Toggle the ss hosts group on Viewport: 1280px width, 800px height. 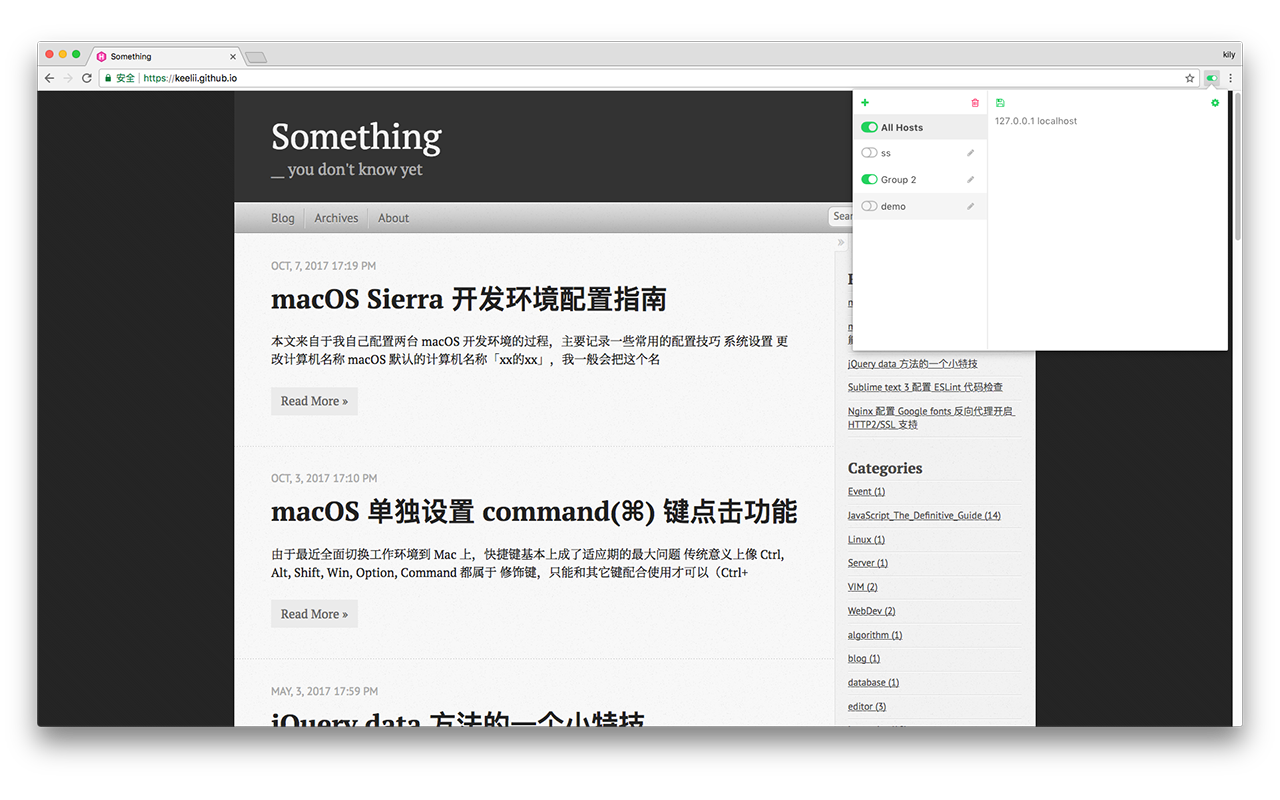tap(869, 152)
